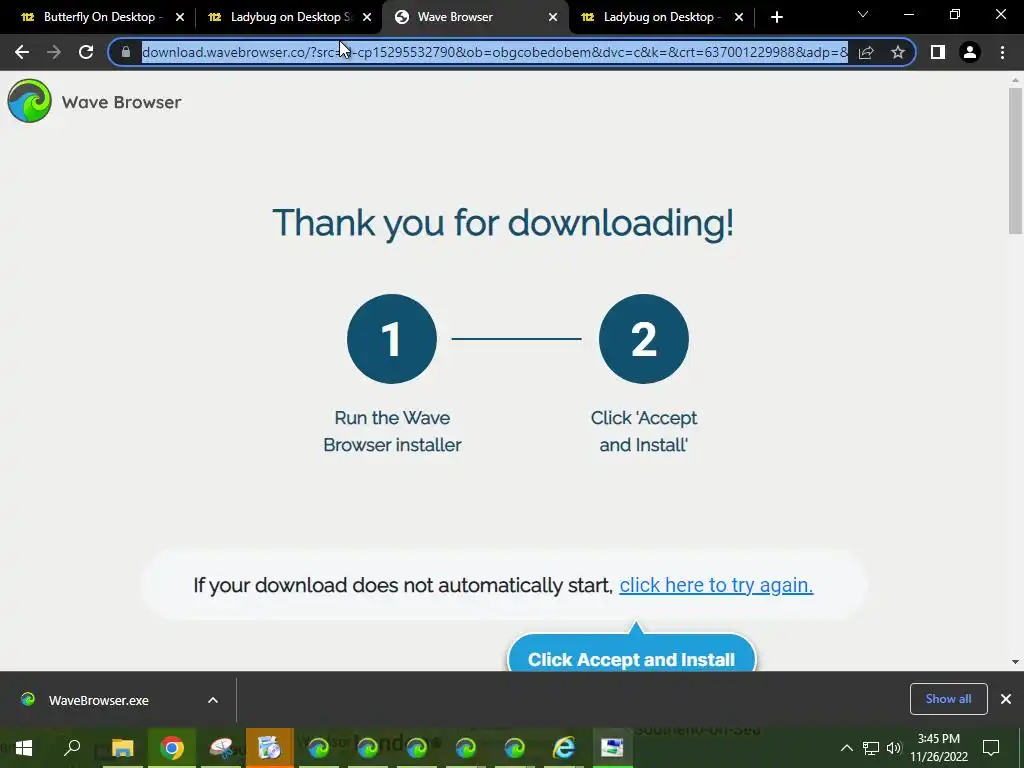Open the clock showing 3:45 PM
This screenshot has height=768, width=1024.
tap(938, 748)
